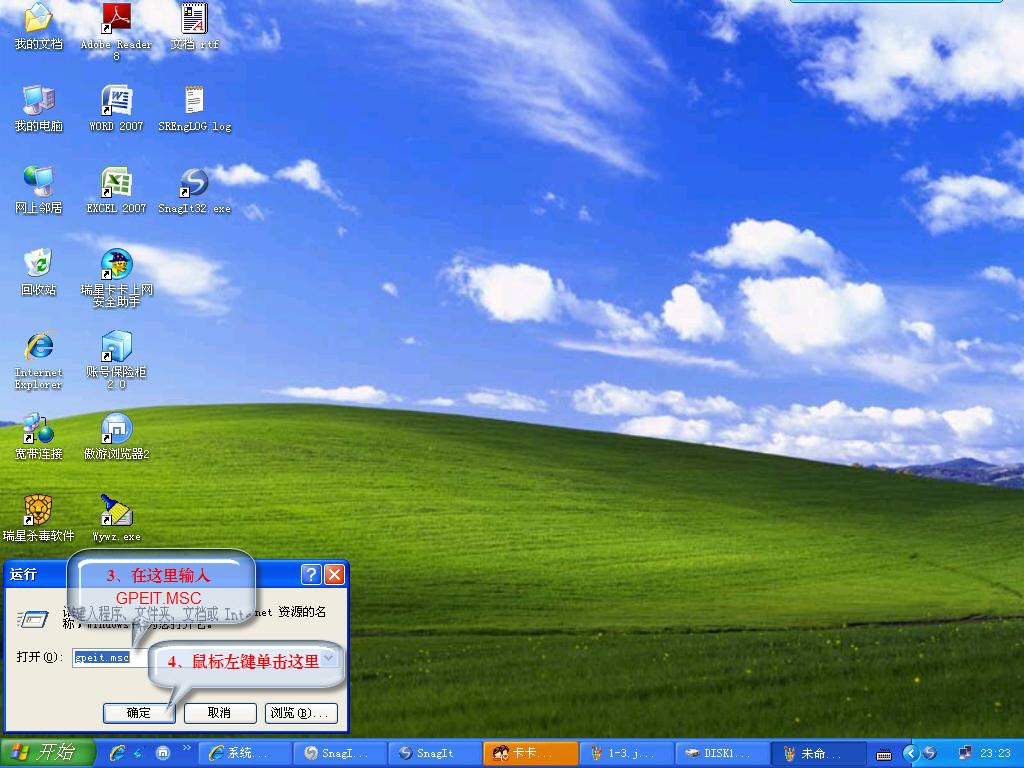
Task: Launch WORD 2007 shortcut
Action: pos(116,109)
